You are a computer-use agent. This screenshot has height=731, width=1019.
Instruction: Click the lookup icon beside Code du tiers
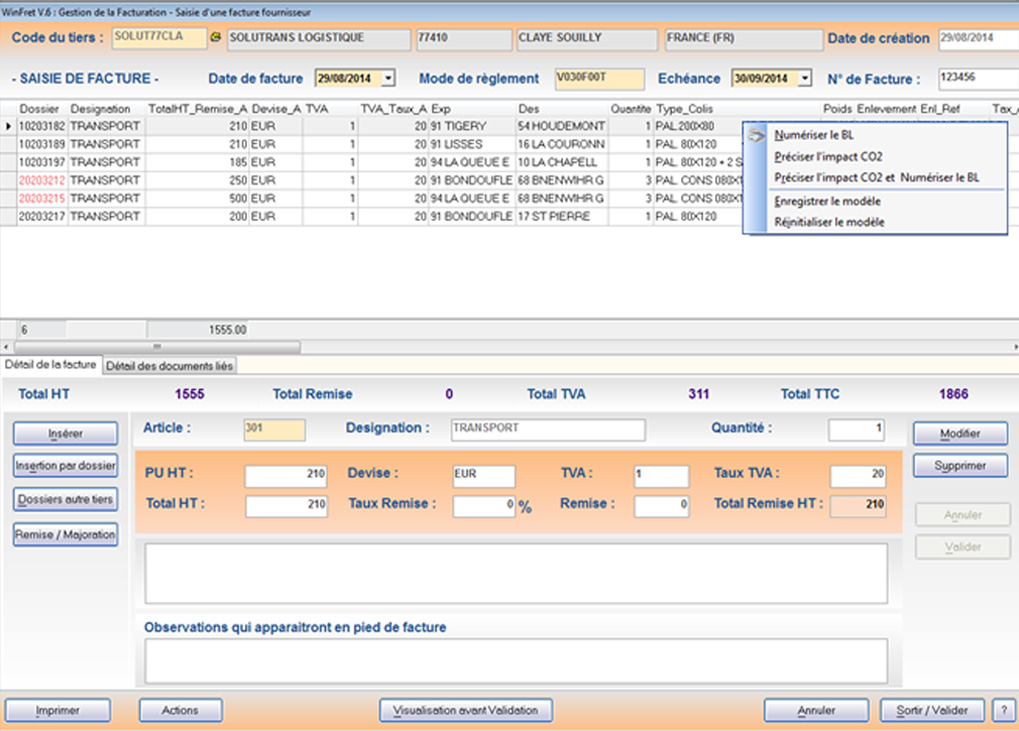coord(215,38)
